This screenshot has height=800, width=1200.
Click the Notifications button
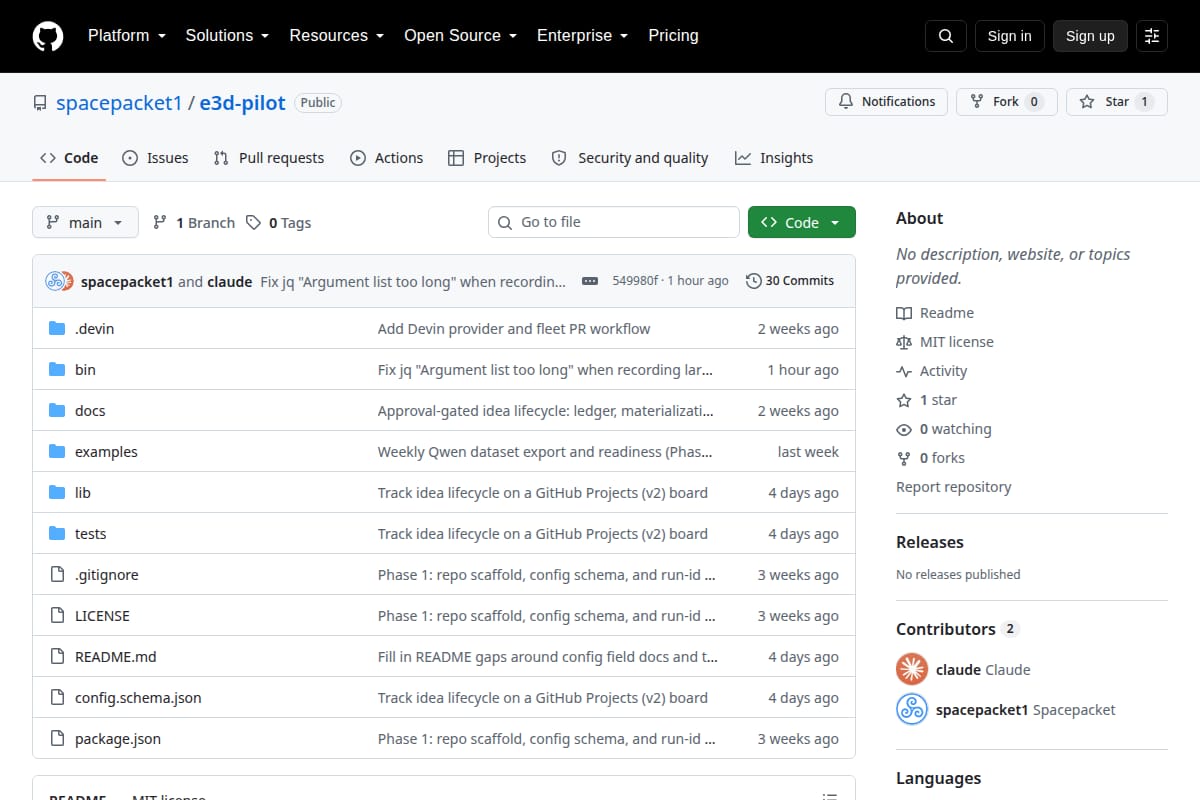[886, 102]
